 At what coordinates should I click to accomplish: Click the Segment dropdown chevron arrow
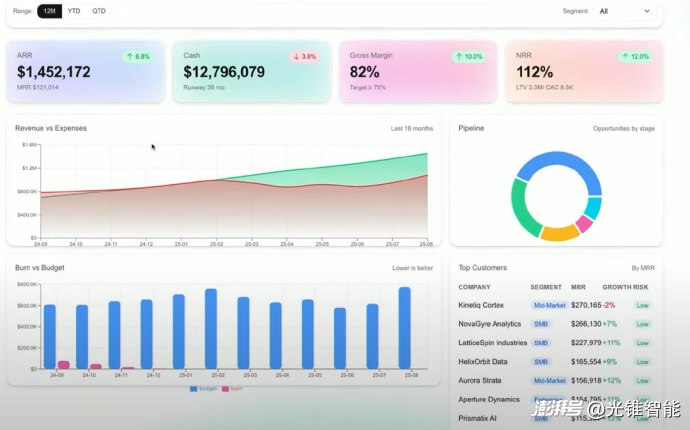(x=647, y=11)
